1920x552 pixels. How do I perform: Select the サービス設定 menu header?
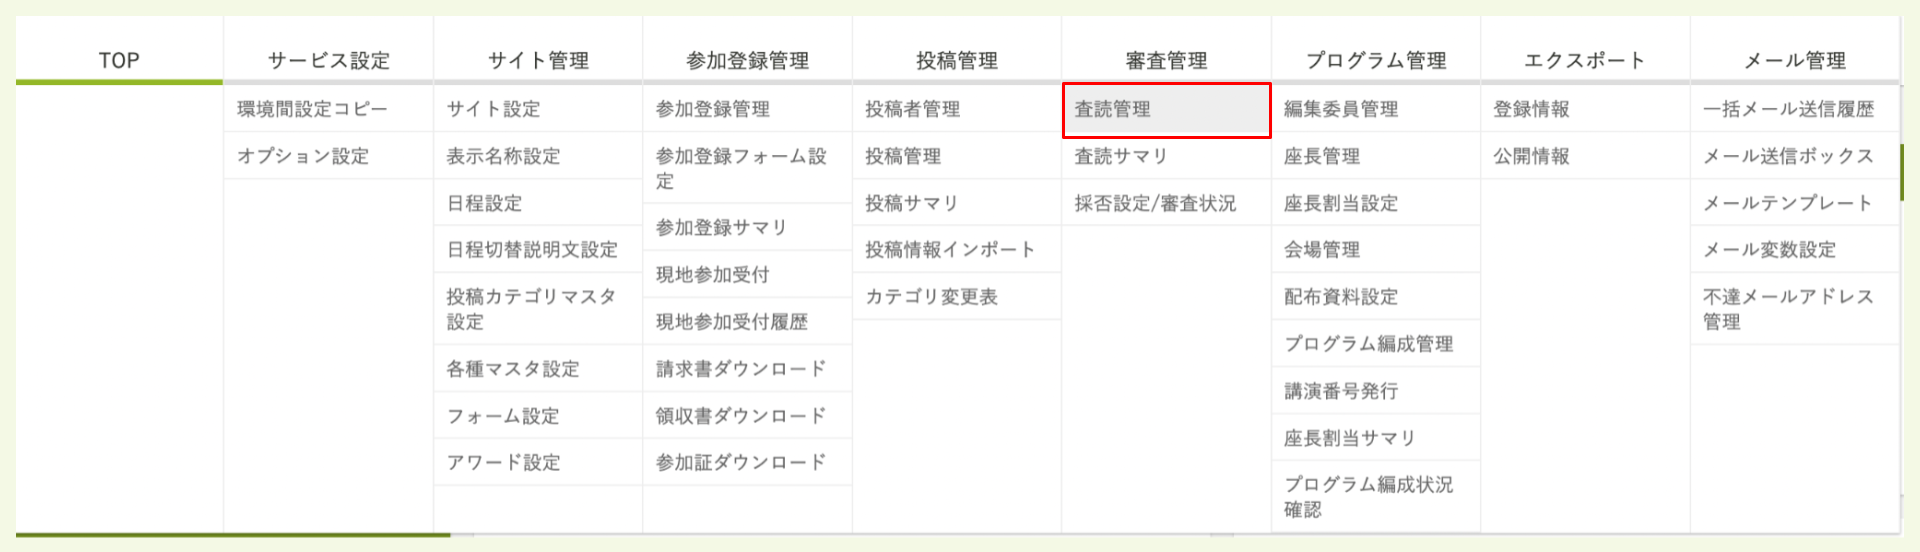[x=328, y=60]
